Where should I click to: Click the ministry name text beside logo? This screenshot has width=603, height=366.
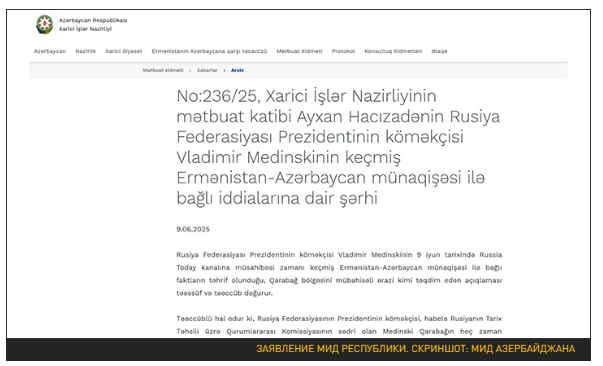click(93, 25)
